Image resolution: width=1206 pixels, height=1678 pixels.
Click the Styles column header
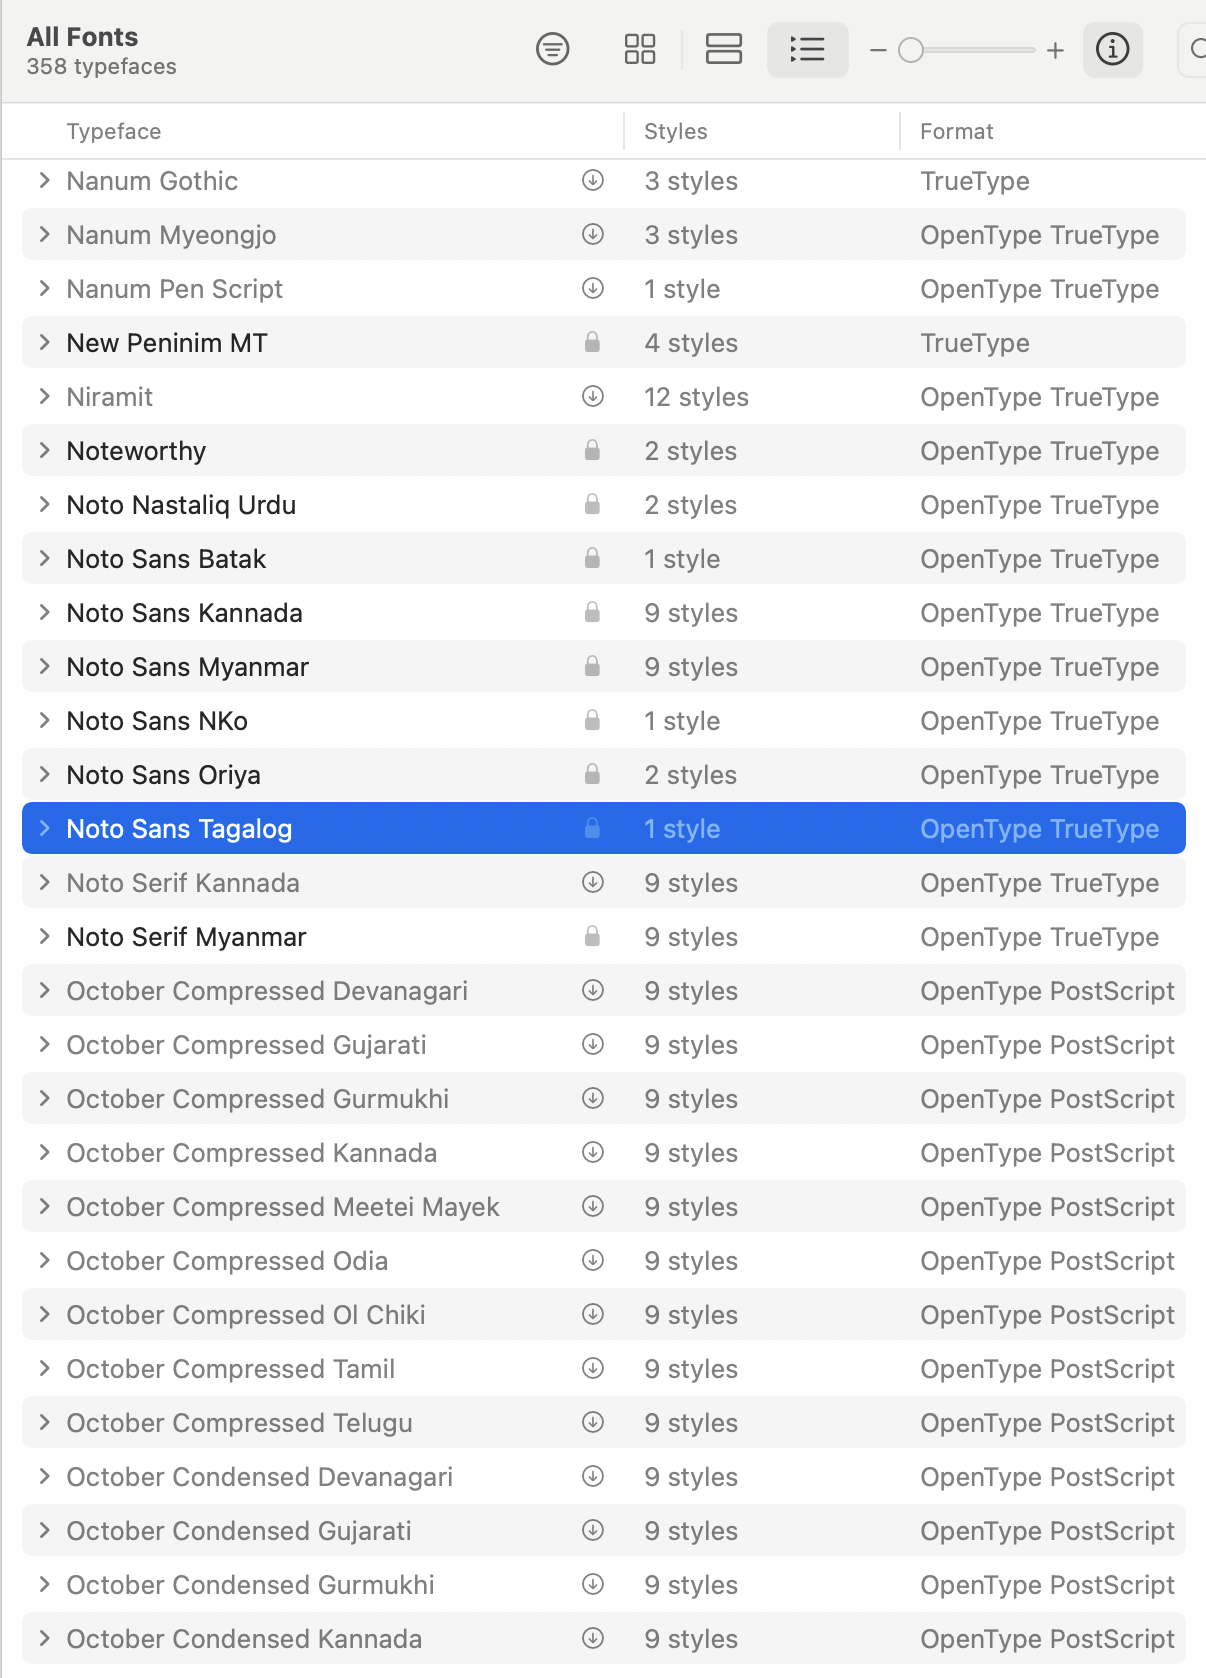[676, 131]
